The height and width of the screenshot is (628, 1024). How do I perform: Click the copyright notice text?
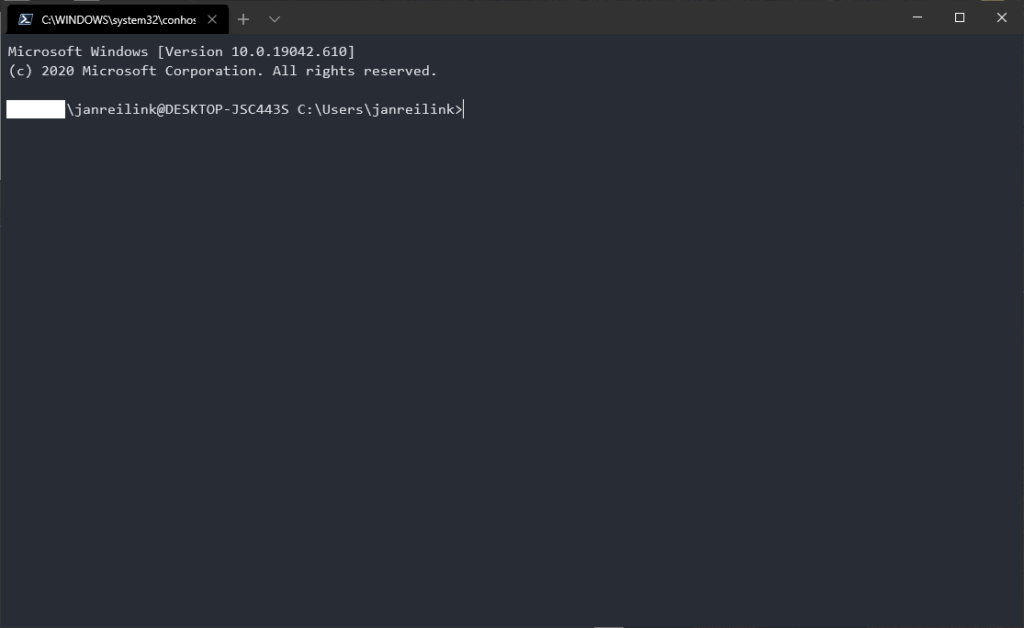tap(221, 70)
